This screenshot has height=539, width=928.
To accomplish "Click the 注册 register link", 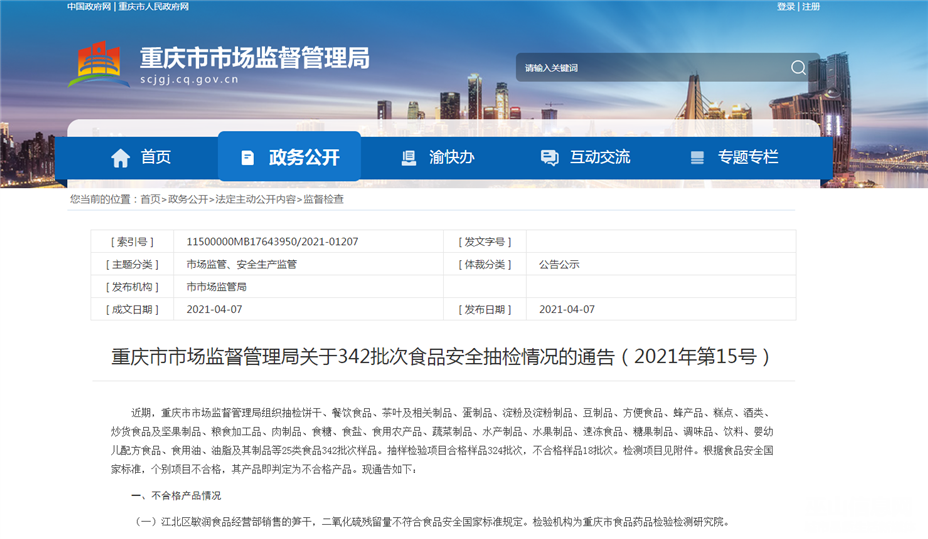I will 811,7.
